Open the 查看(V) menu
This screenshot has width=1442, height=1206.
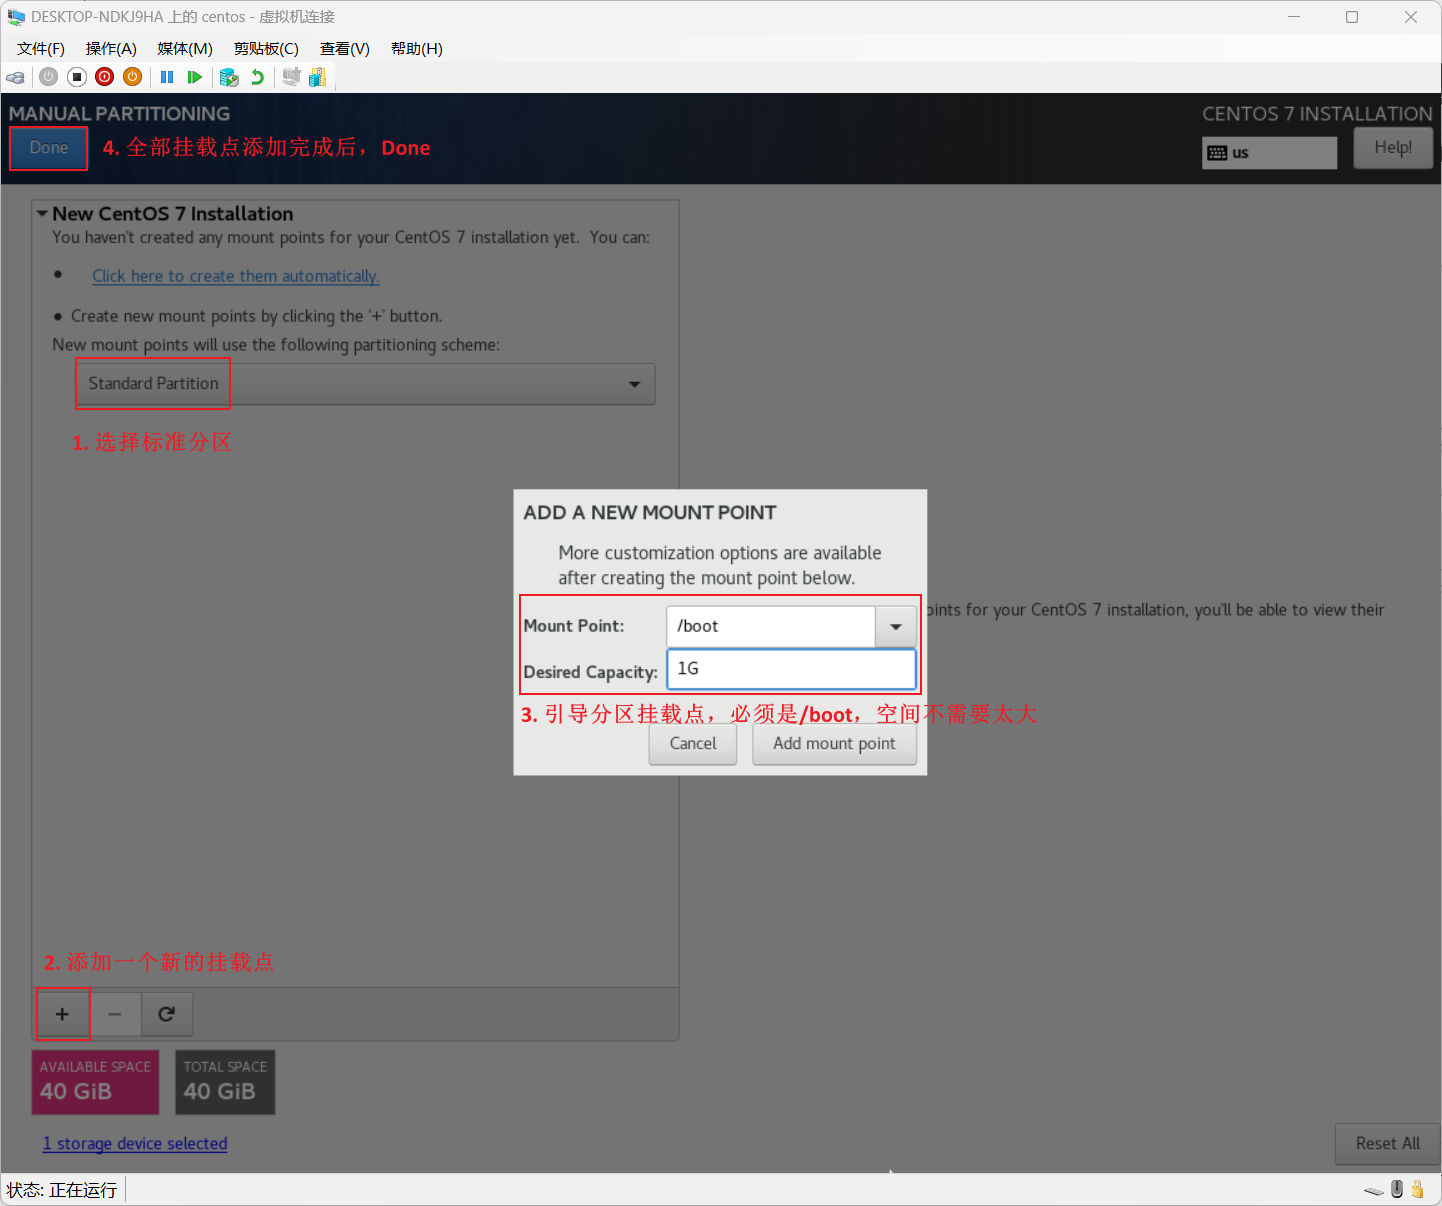[x=345, y=49]
